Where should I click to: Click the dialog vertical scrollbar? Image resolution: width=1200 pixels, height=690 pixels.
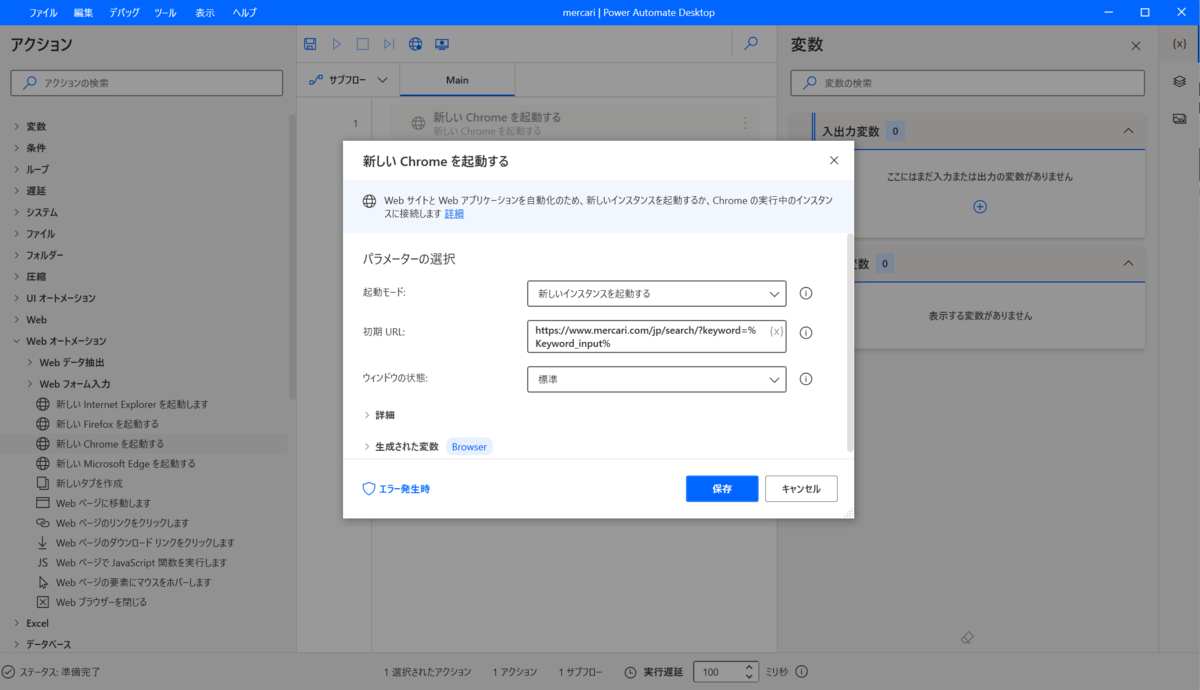850,342
